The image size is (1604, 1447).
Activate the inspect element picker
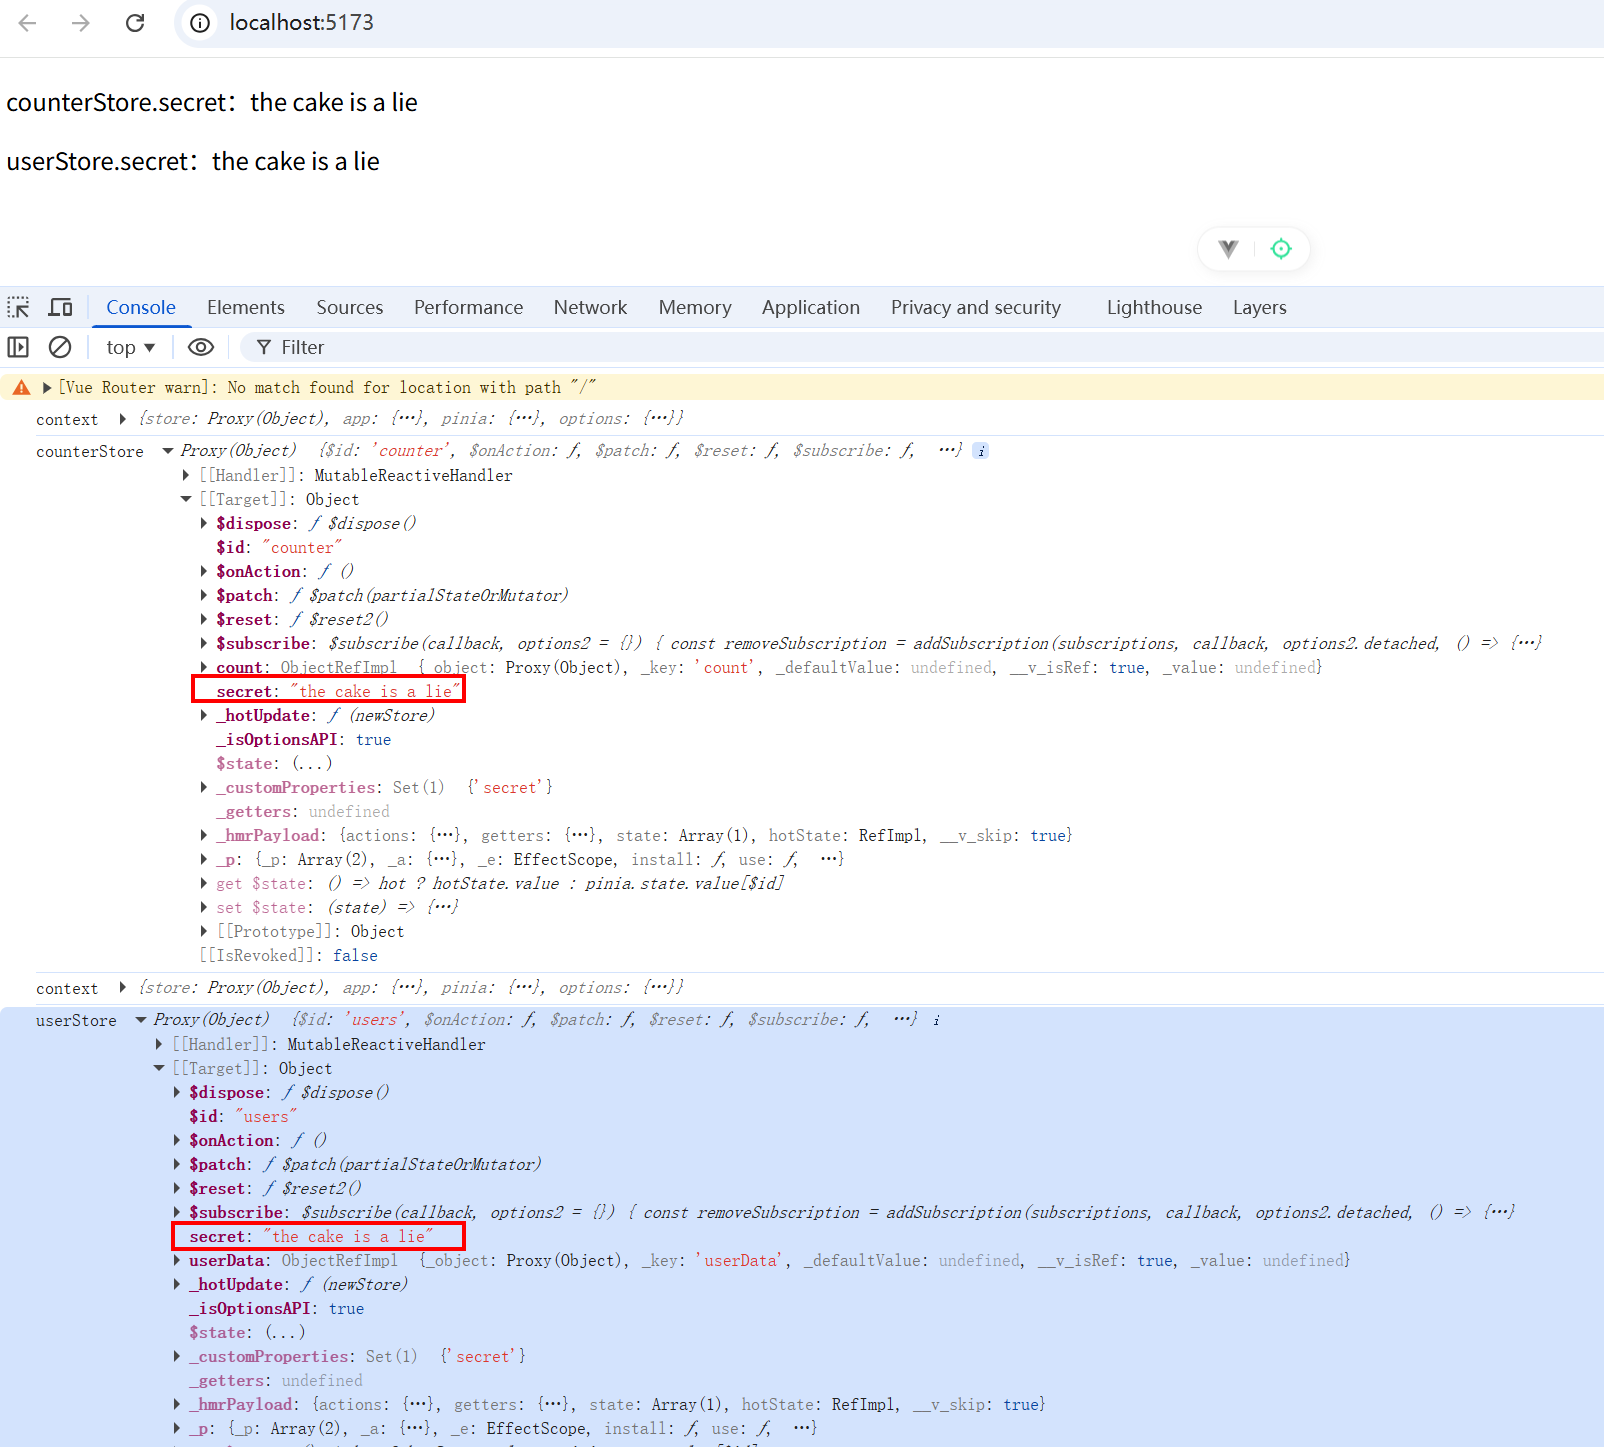(19, 307)
